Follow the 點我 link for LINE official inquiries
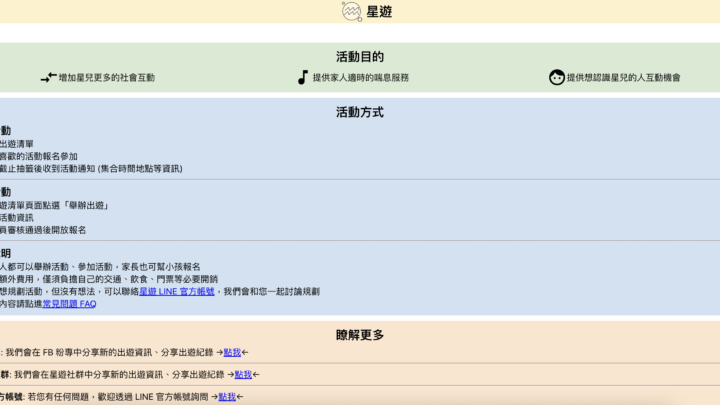Screen dimensions: 720x405 pyautogui.click(x=227, y=397)
